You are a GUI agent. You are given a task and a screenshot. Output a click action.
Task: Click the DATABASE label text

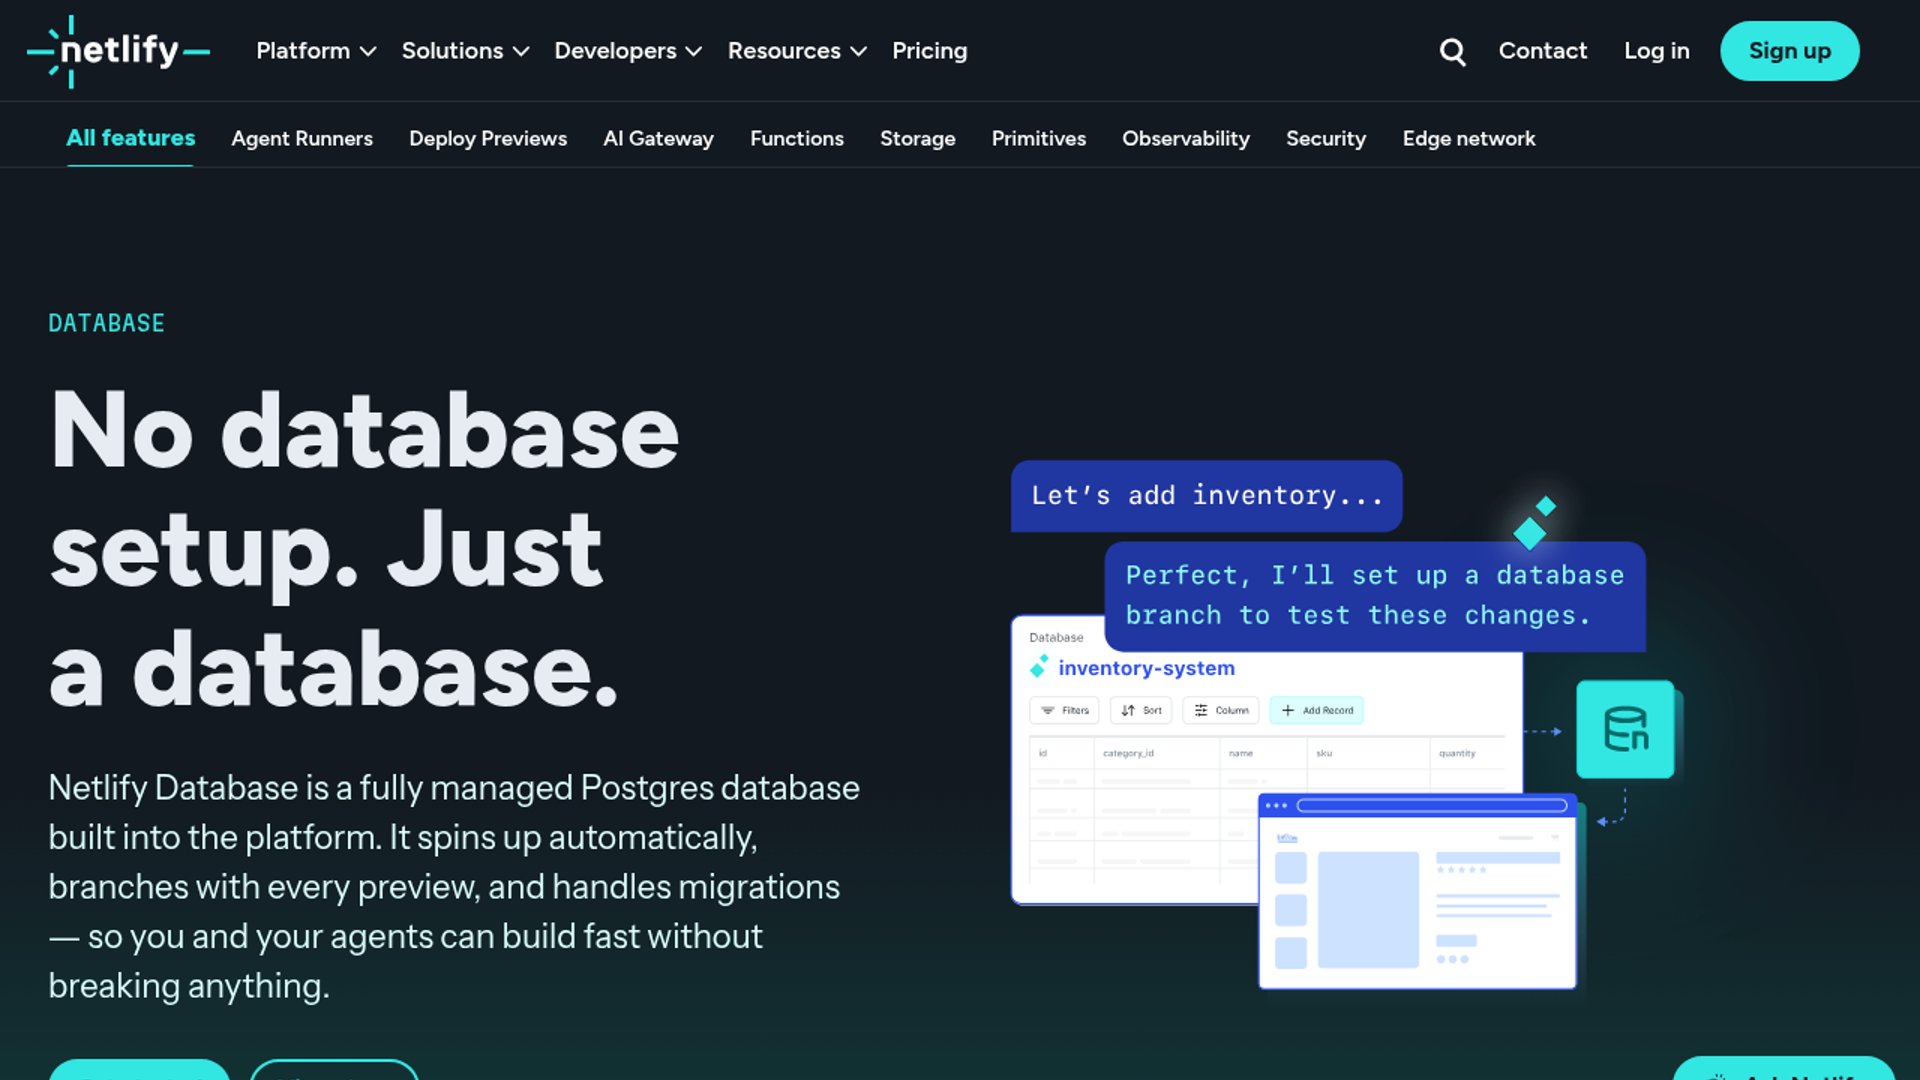click(106, 323)
